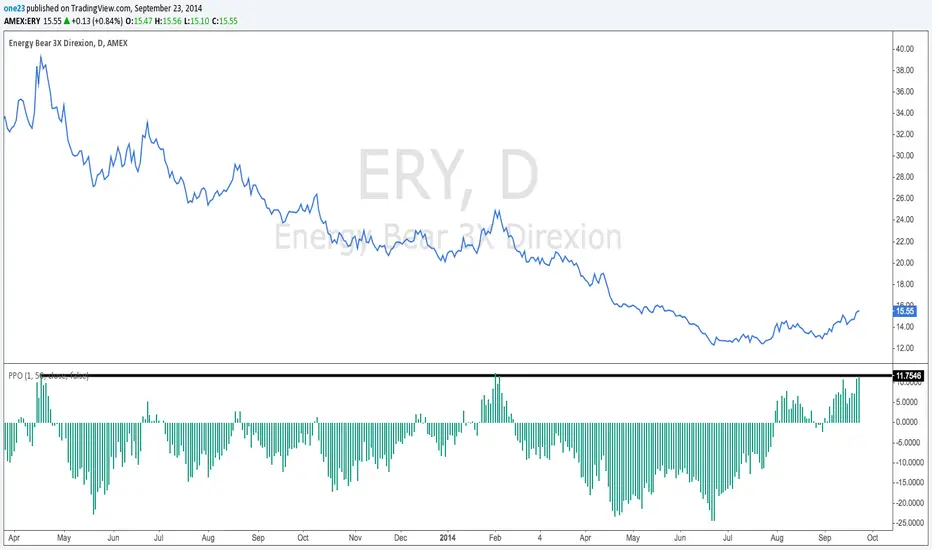Click the 12.00 price axis label
This screenshot has width=932, height=550.
[x=905, y=348]
